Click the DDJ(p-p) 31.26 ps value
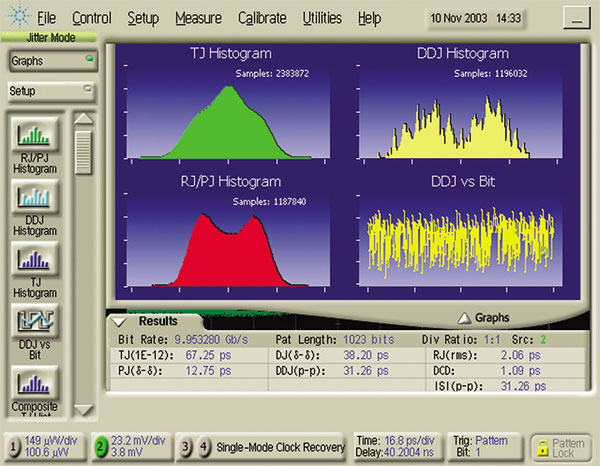The height and width of the screenshot is (466, 600). coord(366,371)
